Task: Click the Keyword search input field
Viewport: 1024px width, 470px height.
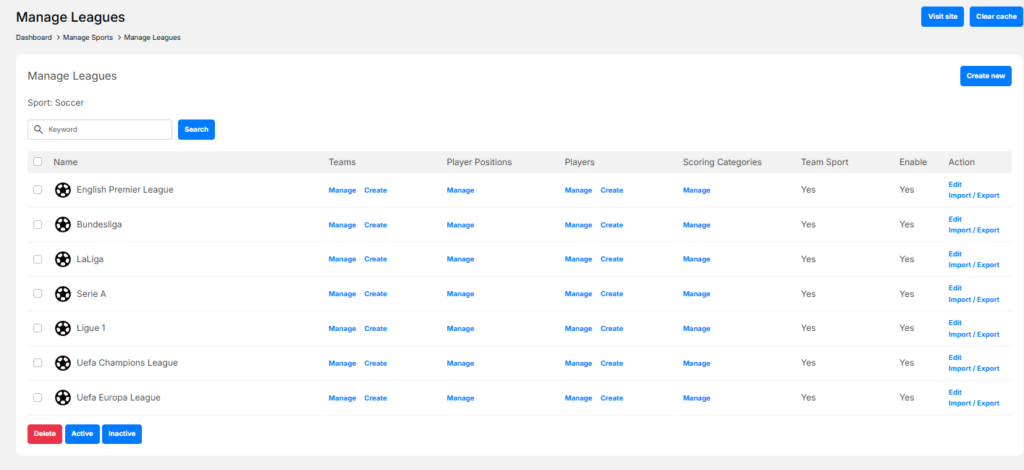Action: [107, 129]
